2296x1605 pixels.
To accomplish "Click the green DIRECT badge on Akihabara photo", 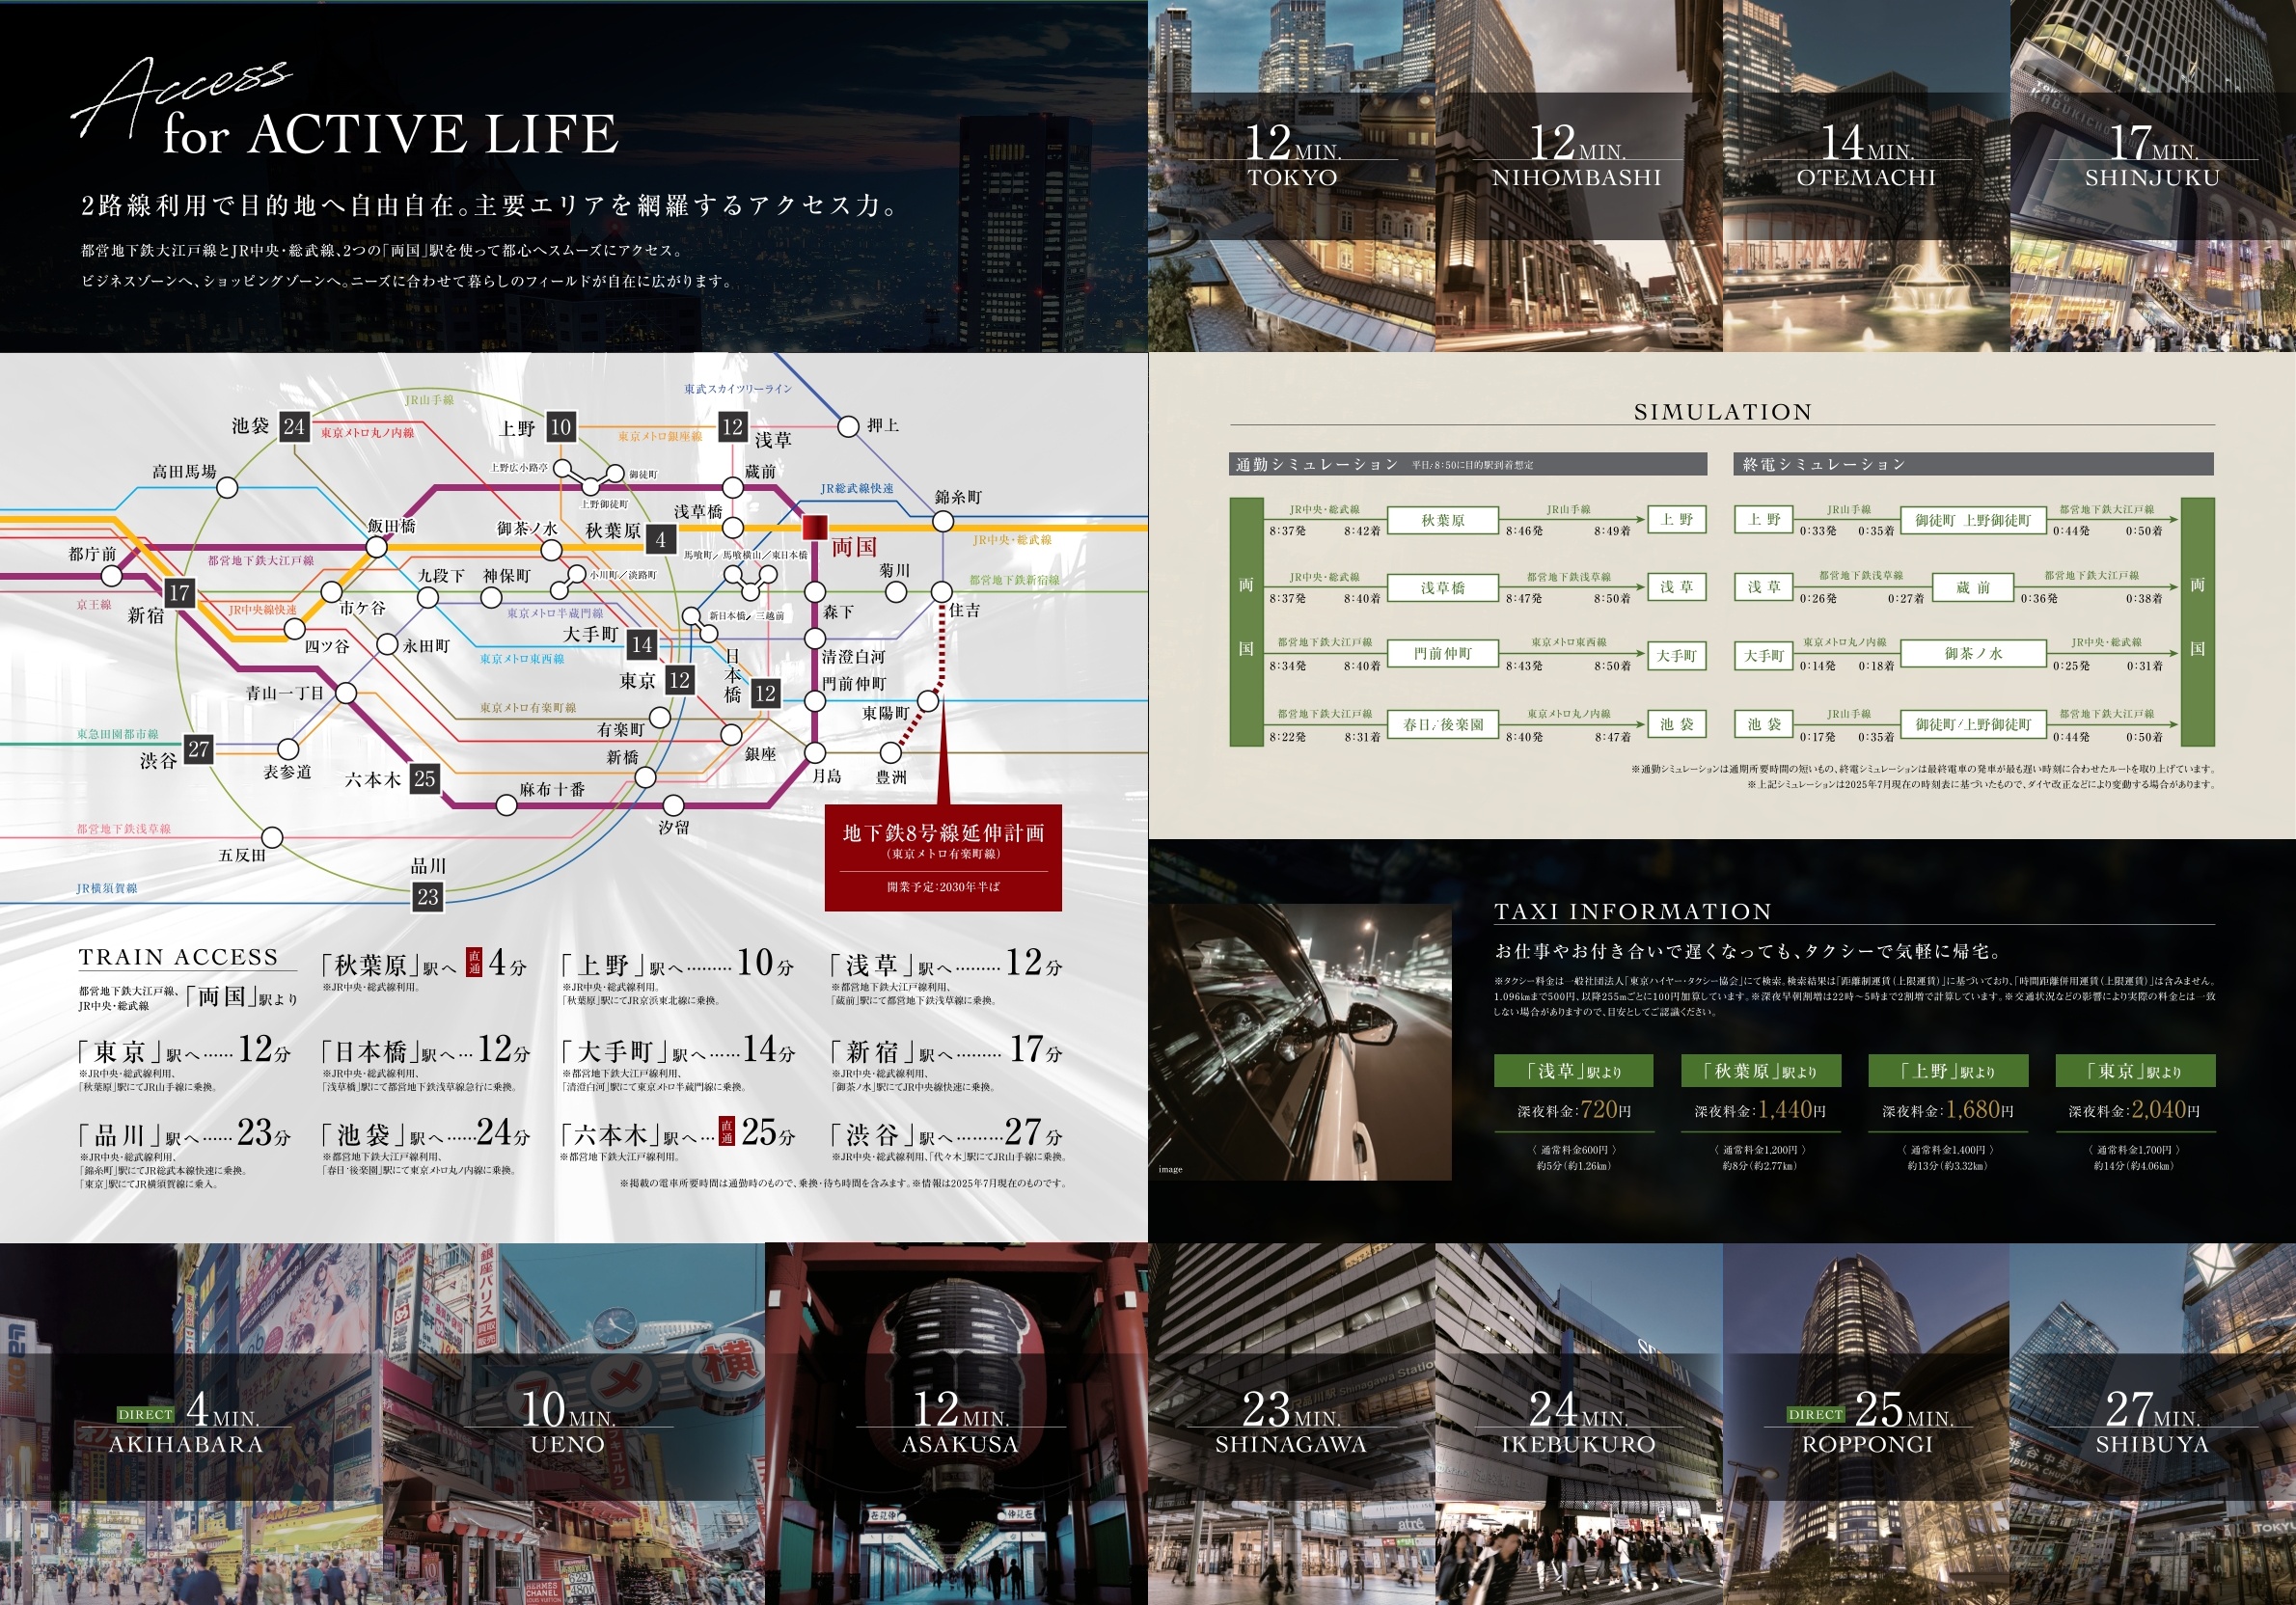I will pyautogui.click(x=146, y=1414).
